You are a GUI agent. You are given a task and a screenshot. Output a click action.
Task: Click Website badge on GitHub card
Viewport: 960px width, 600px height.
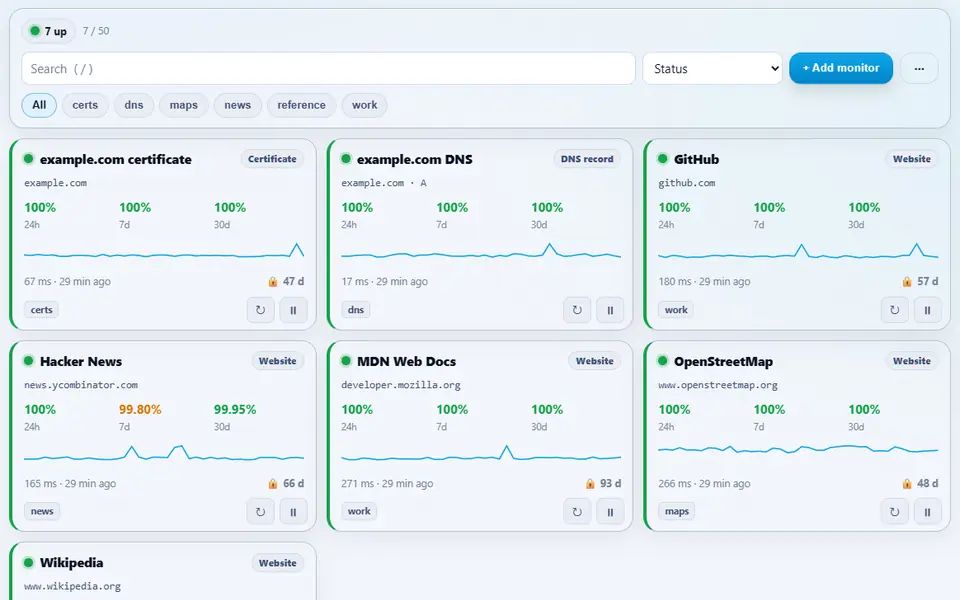click(911, 159)
